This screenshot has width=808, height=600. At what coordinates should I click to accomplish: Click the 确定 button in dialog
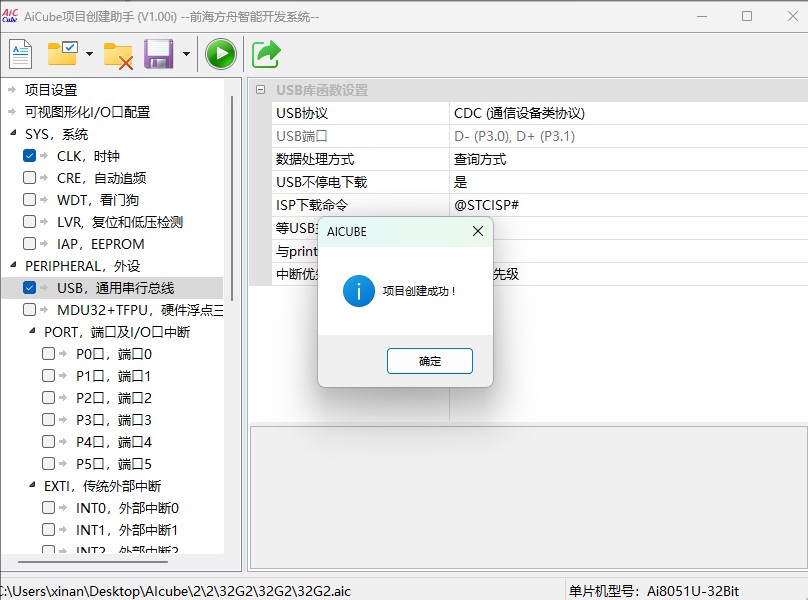coord(430,361)
